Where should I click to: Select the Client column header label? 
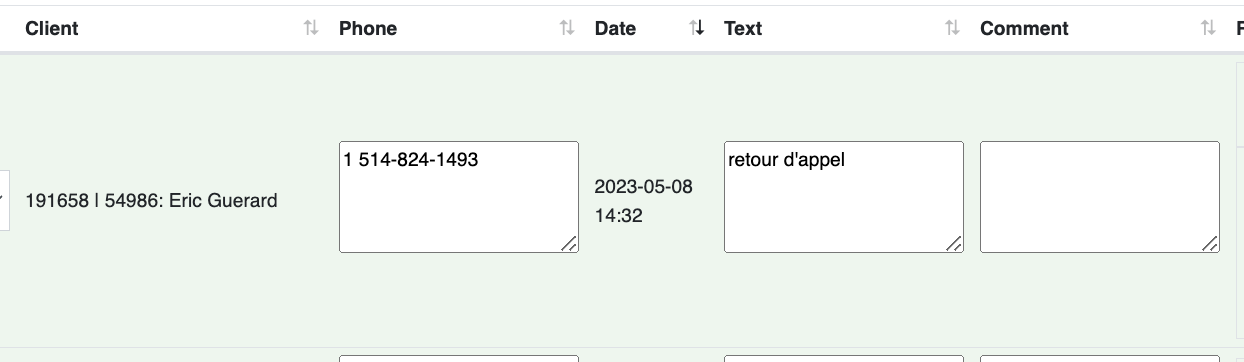52,29
